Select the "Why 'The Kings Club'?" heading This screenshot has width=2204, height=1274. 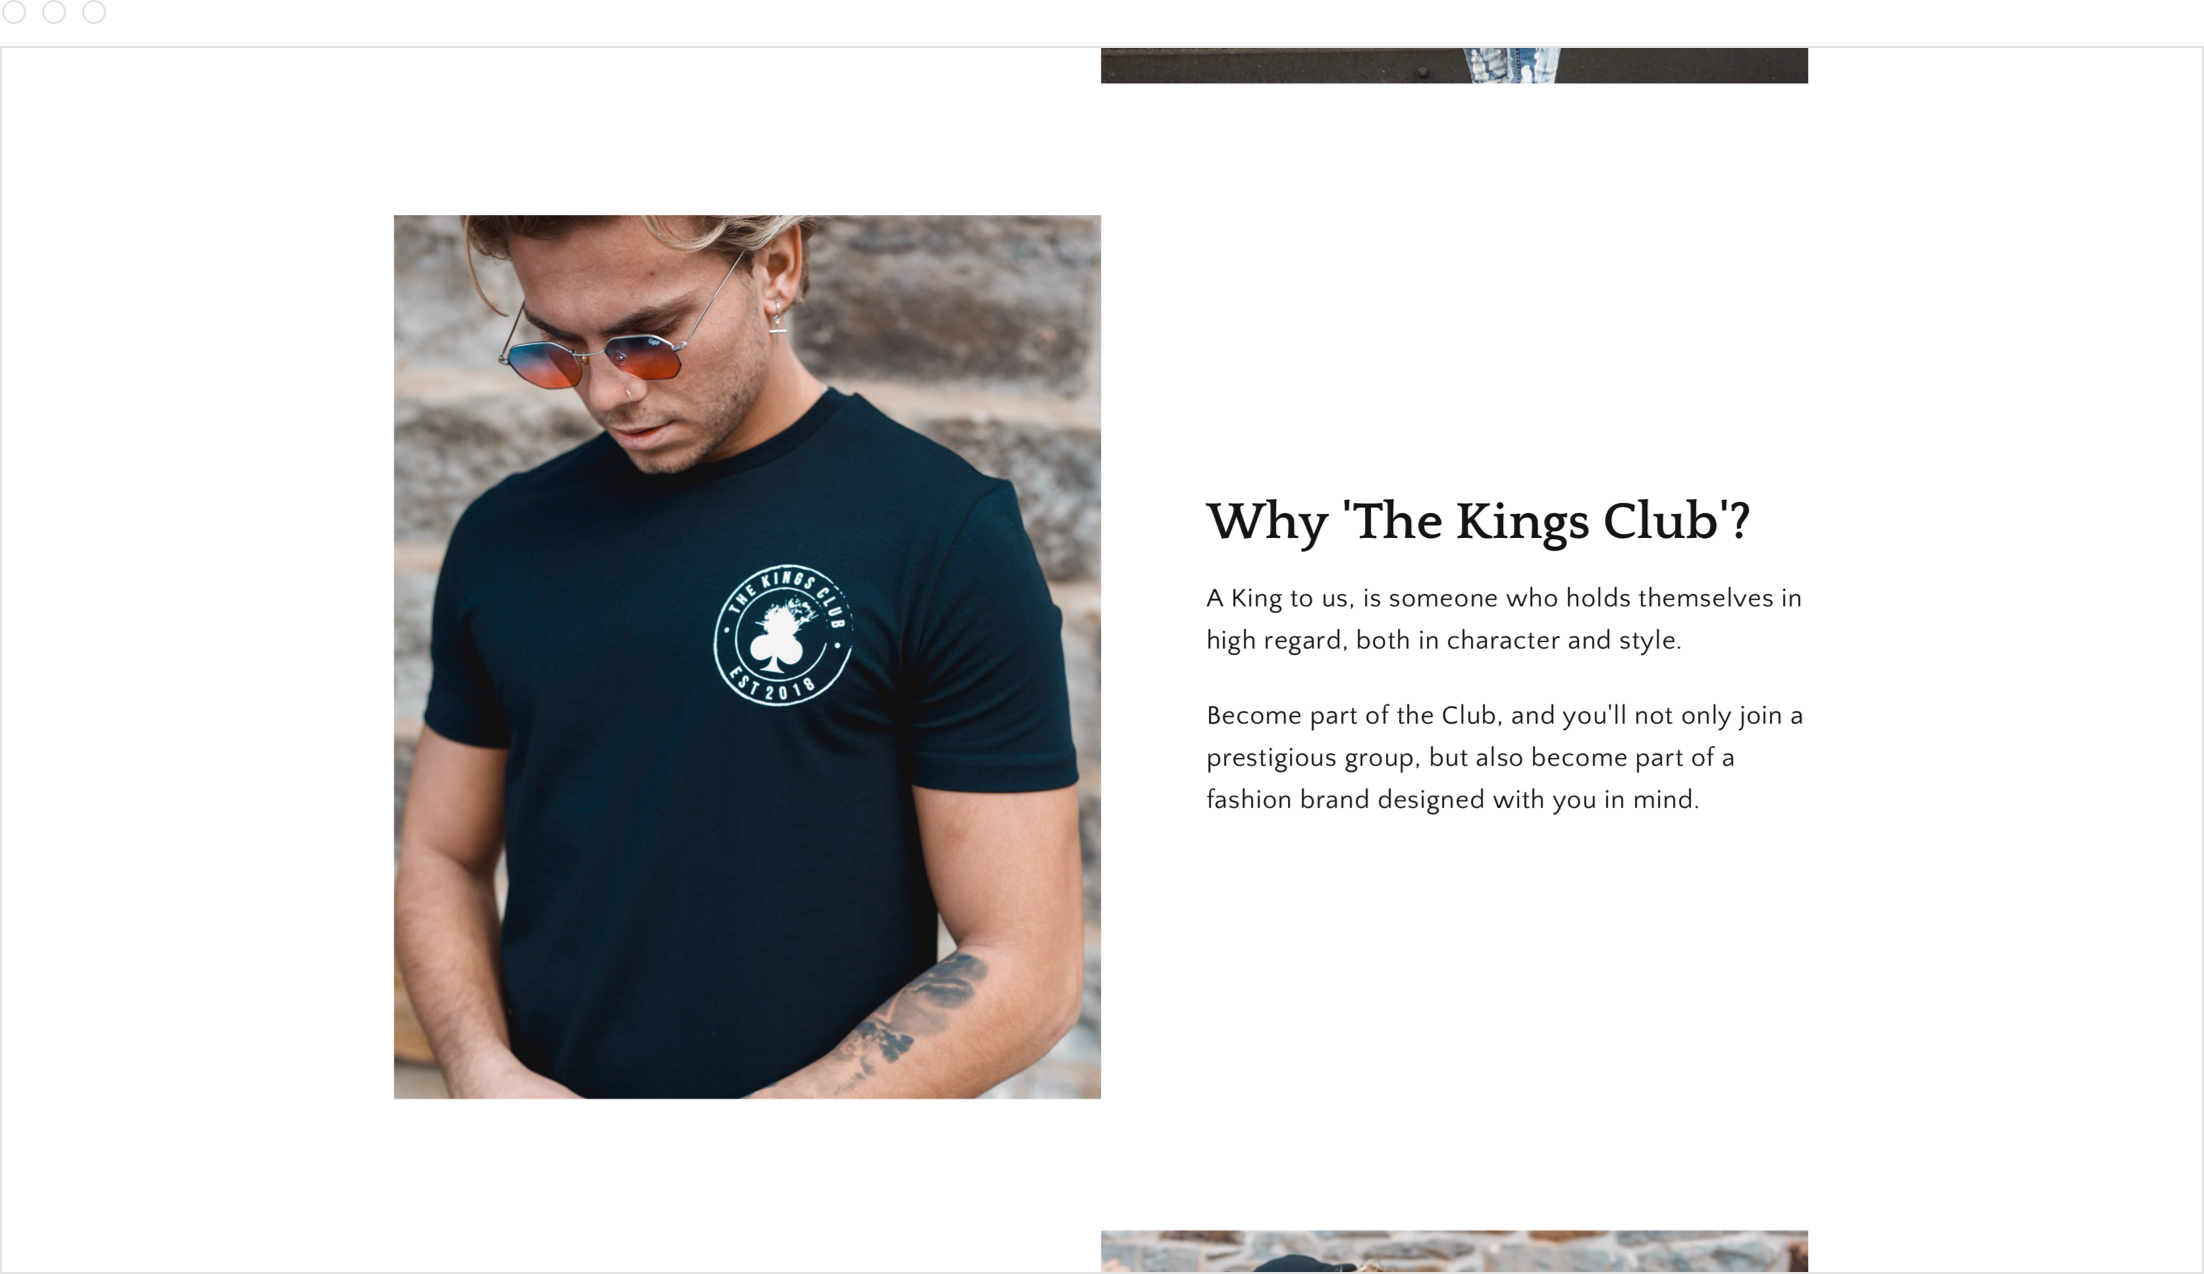1478,522
